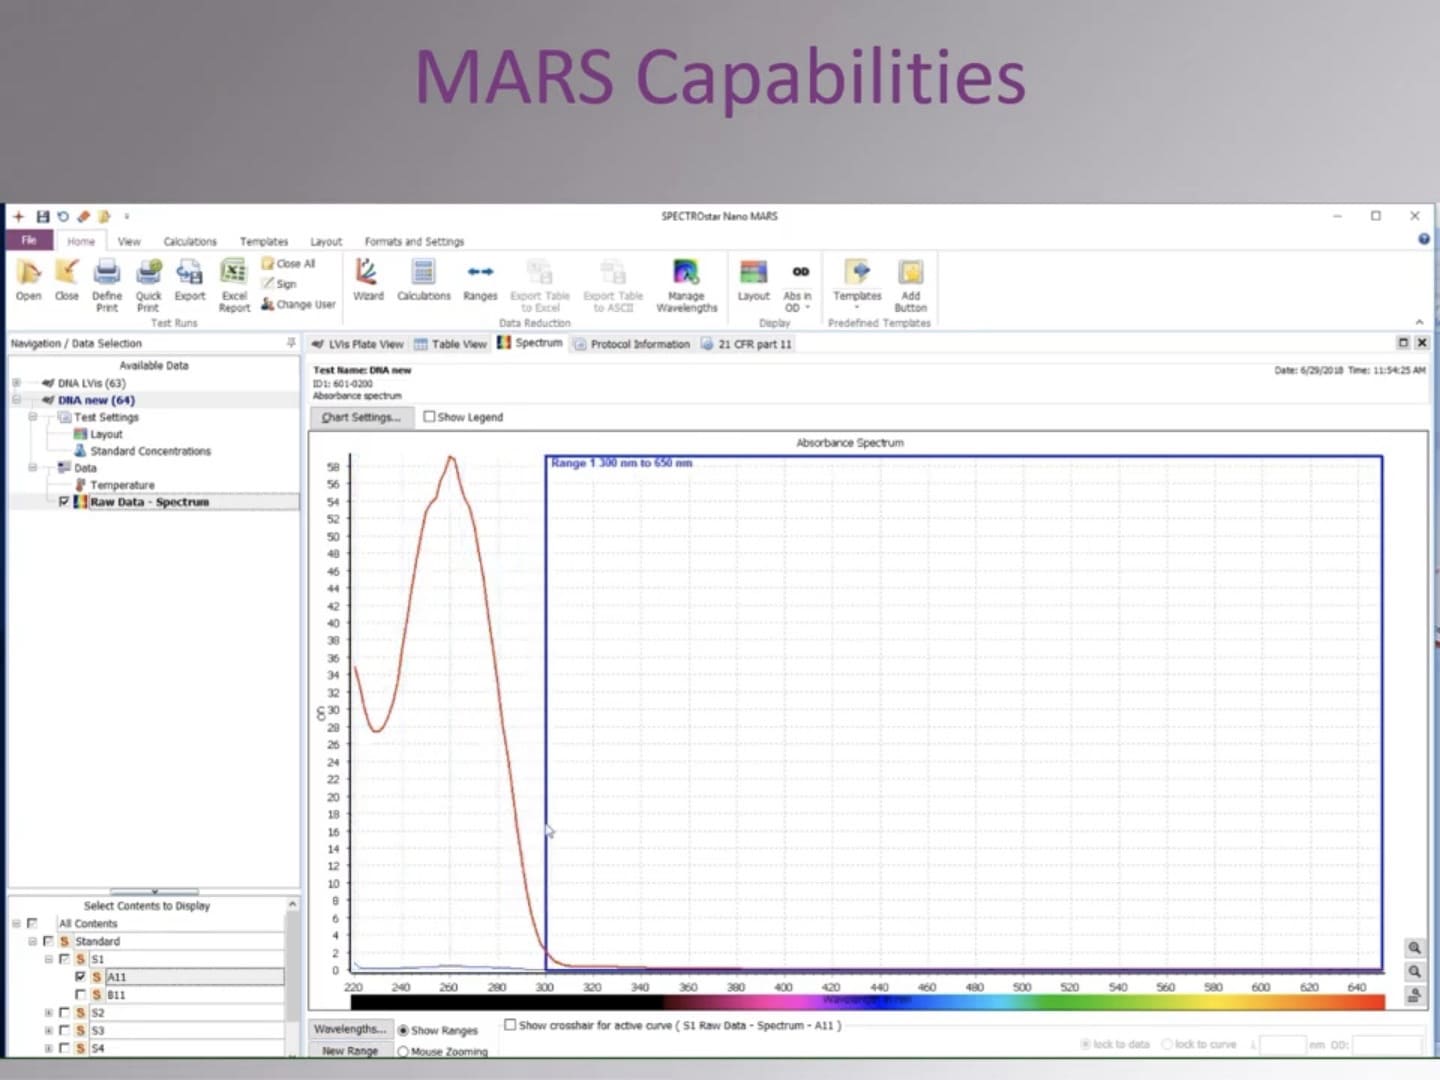Click the help question mark icon

coord(1424,239)
